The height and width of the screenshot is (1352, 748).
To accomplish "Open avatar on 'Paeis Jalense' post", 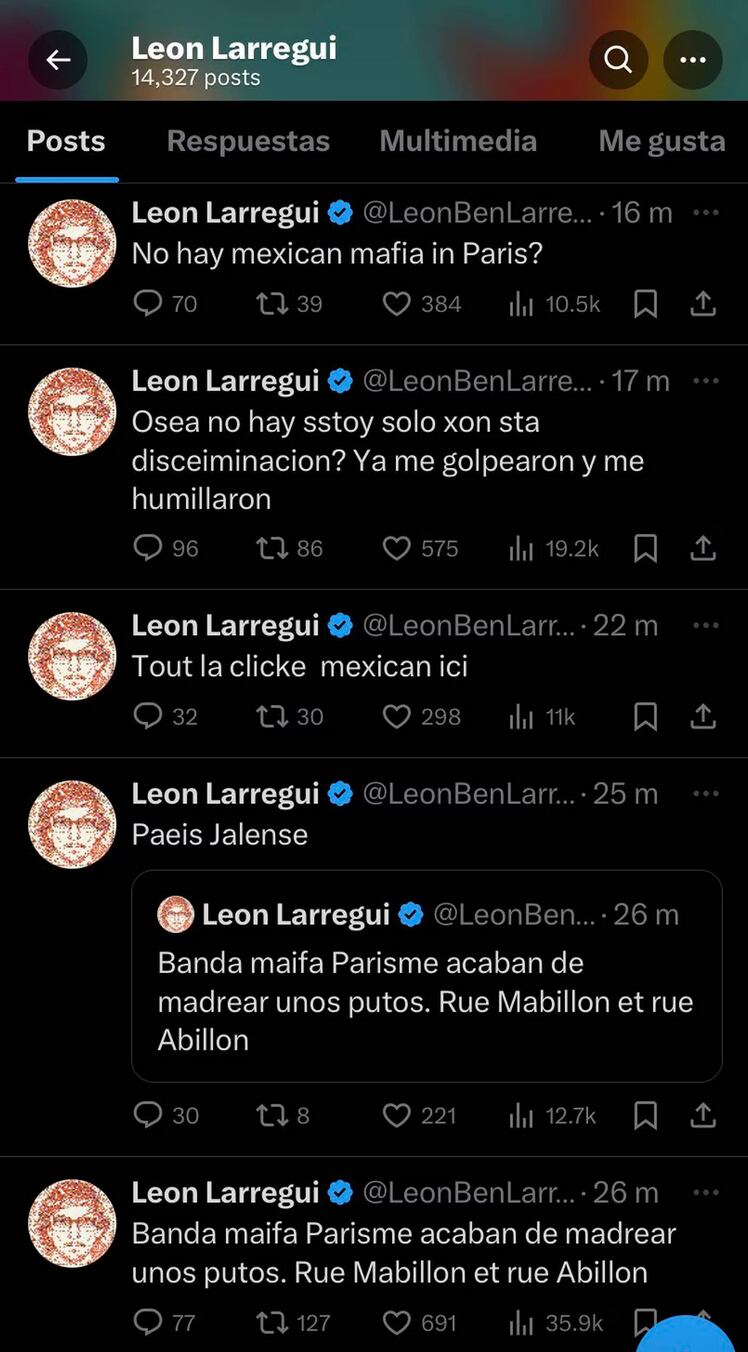I will click(x=72, y=824).
